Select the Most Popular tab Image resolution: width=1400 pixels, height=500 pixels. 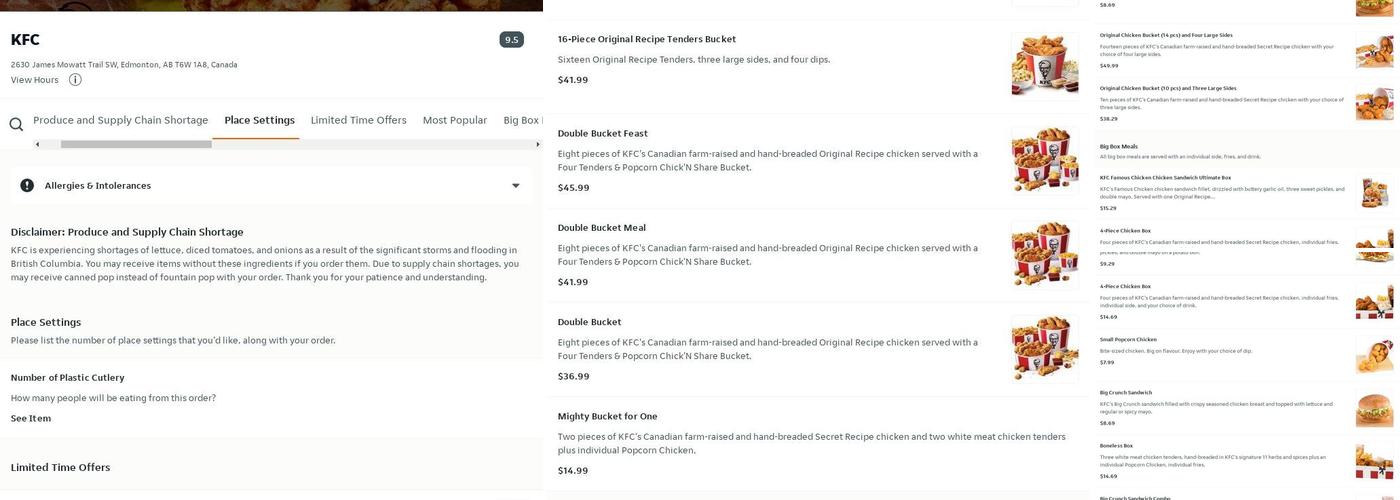454,120
